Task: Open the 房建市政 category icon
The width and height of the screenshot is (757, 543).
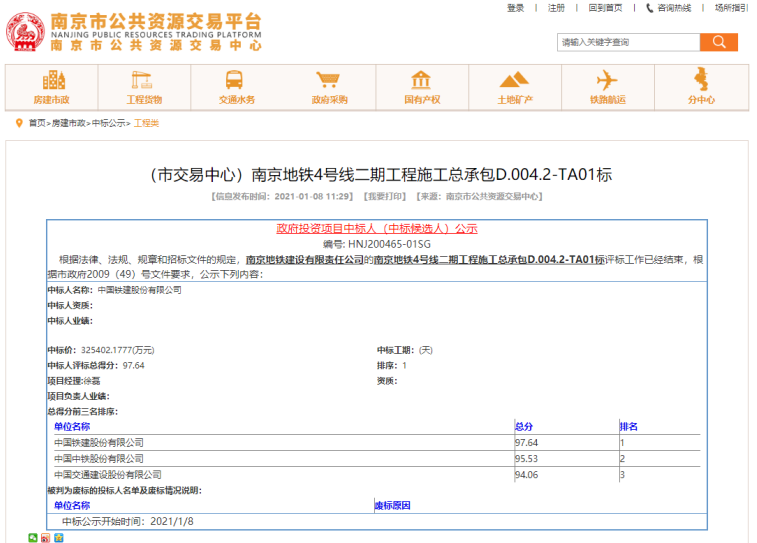Action: [52, 82]
